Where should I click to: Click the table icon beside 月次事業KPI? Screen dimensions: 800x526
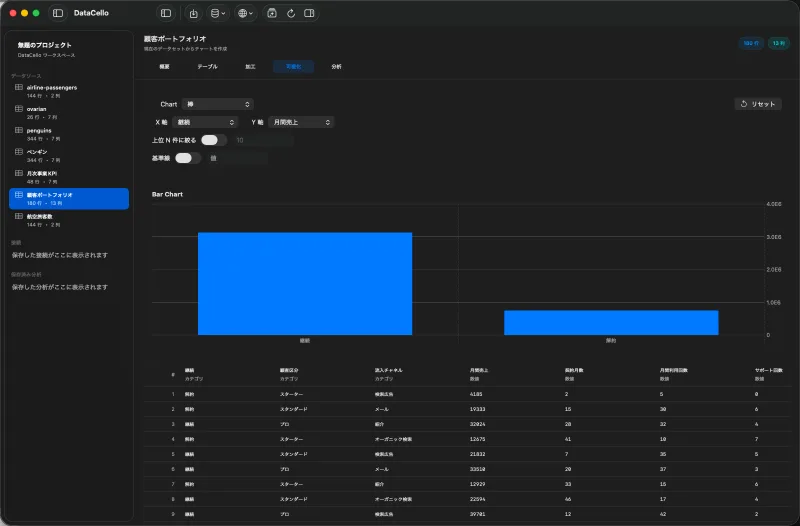pos(19,173)
